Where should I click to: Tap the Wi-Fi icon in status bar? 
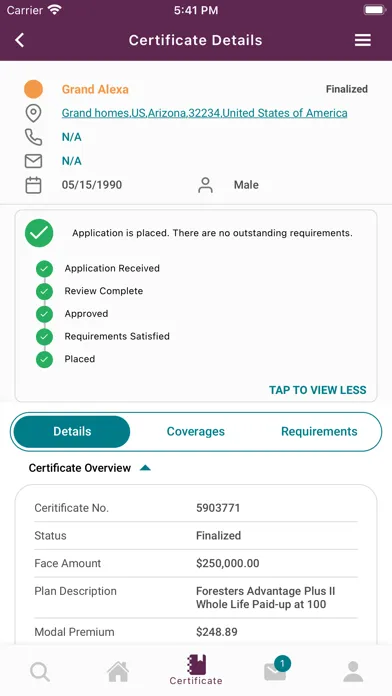(x=55, y=10)
